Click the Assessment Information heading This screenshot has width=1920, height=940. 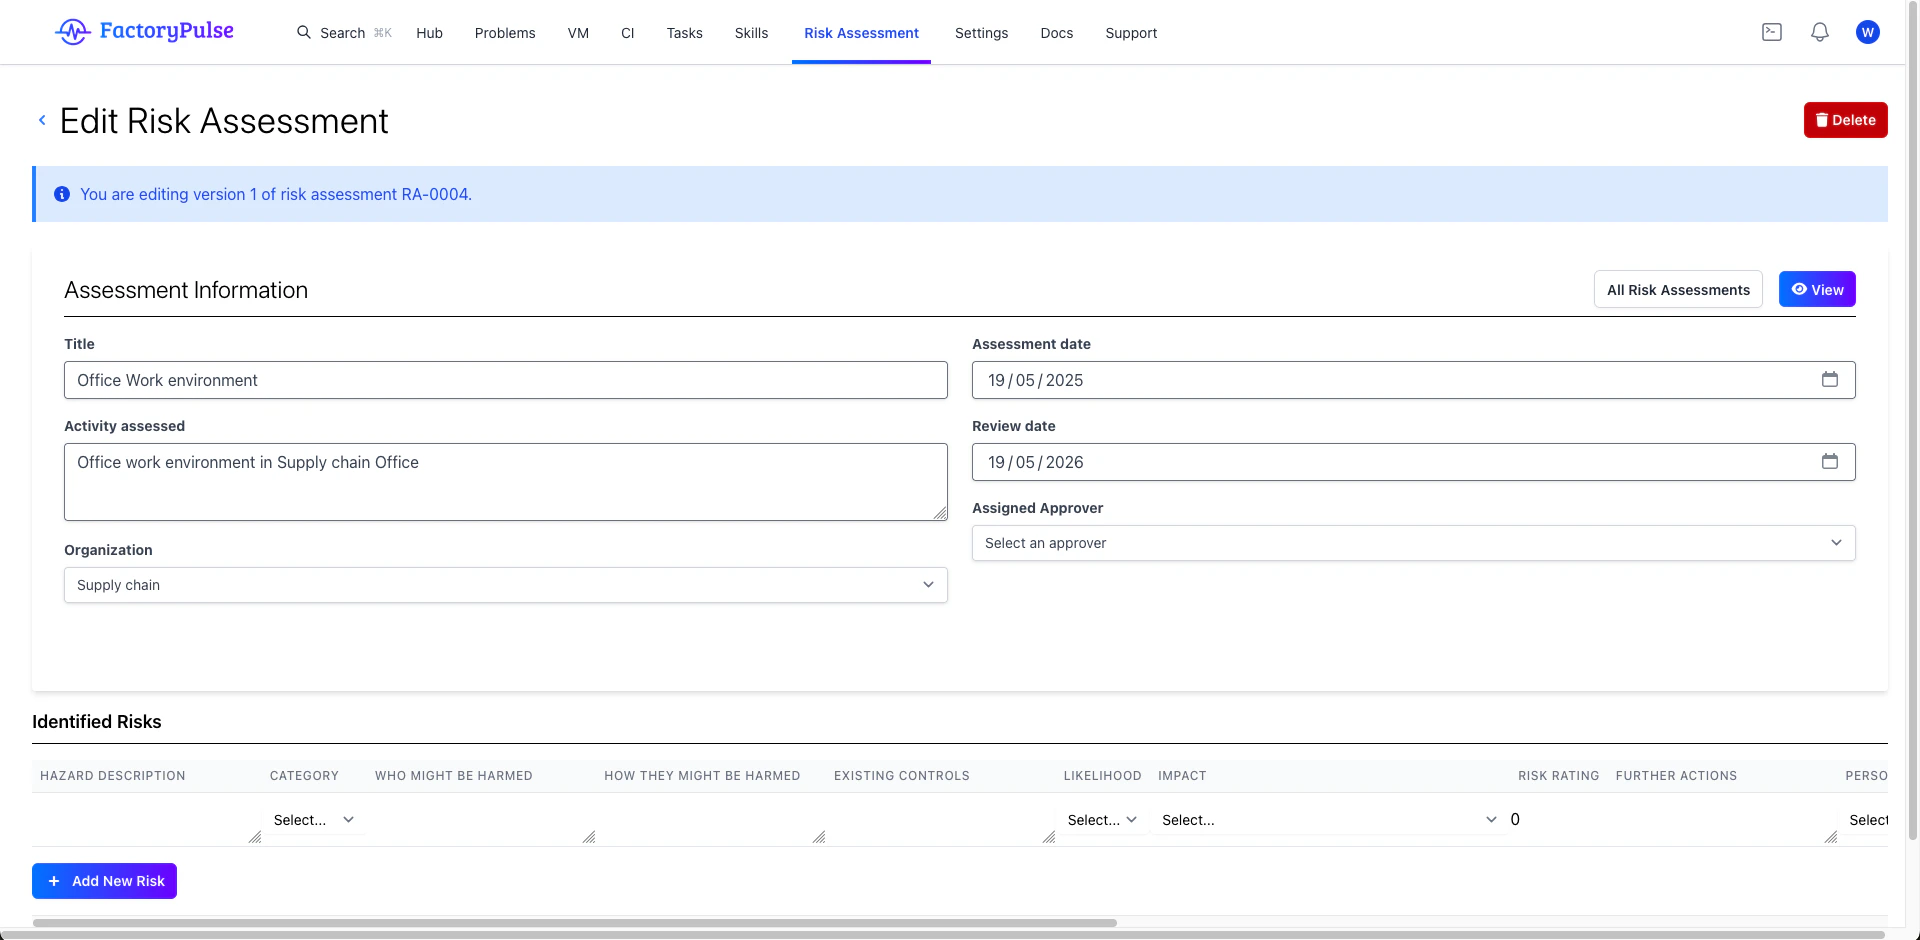186,290
